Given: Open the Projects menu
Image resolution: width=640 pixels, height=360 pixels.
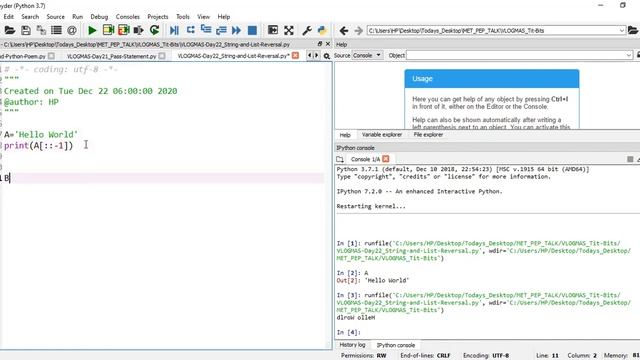Looking at the screenshot, I should pos(158,17).
